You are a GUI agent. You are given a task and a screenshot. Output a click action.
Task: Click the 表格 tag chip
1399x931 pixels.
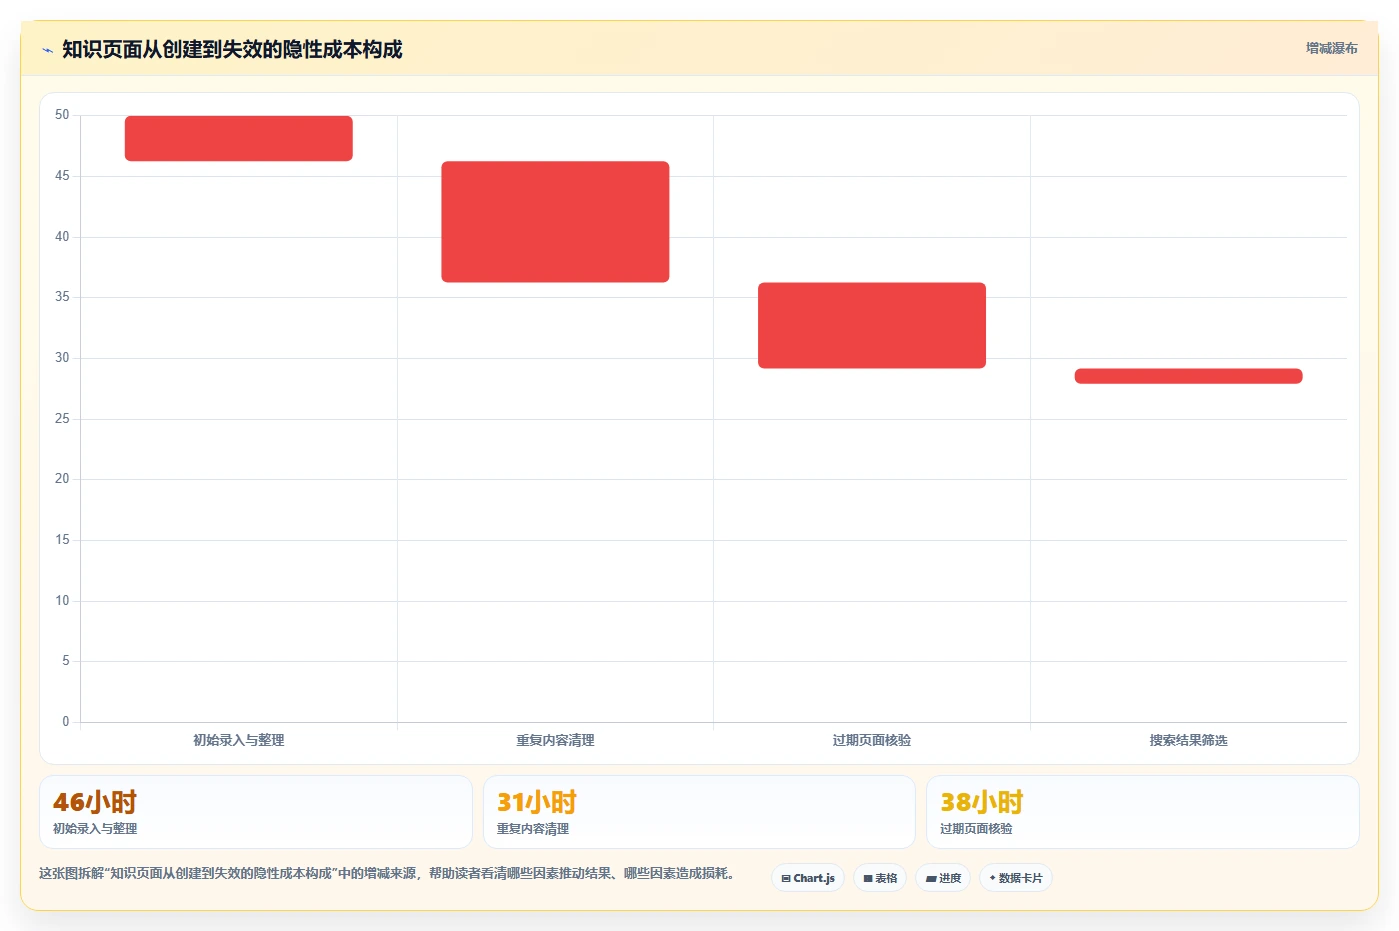880,878
